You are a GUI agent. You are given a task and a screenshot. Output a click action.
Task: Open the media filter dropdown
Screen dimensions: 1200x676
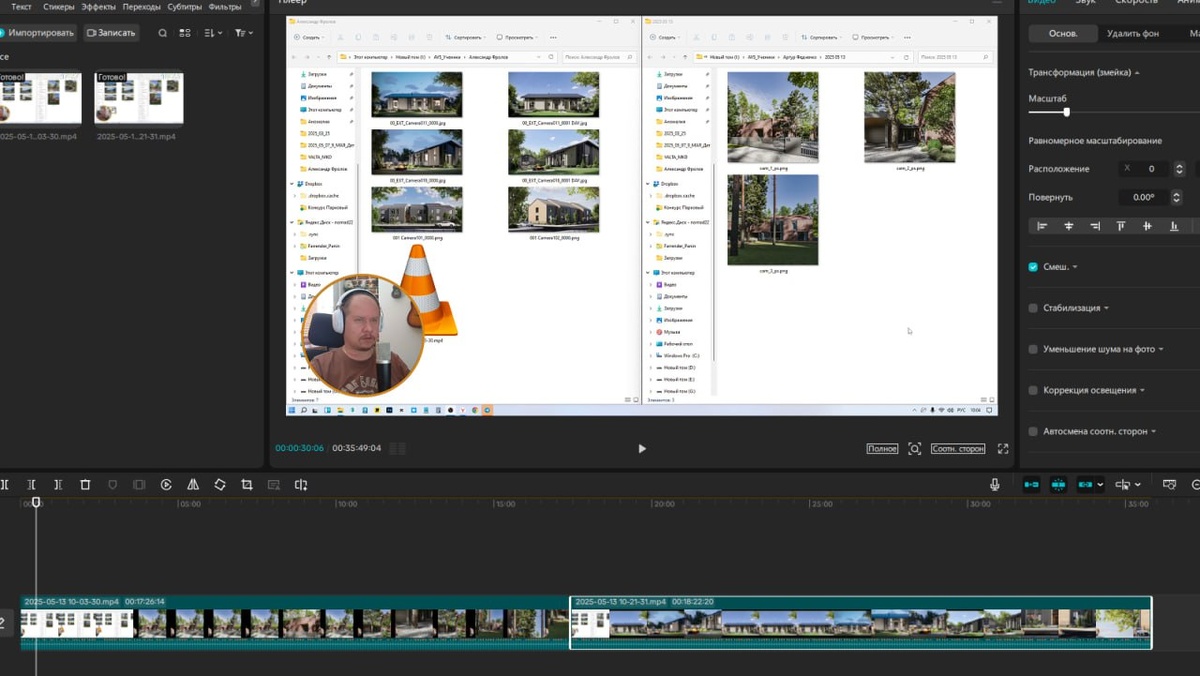pos(243,33)
